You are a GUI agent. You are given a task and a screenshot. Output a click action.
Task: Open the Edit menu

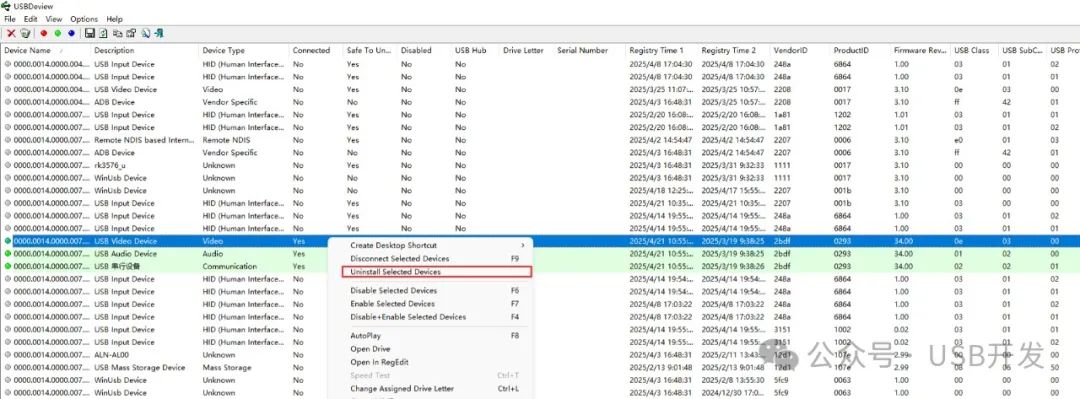(30, 19)
